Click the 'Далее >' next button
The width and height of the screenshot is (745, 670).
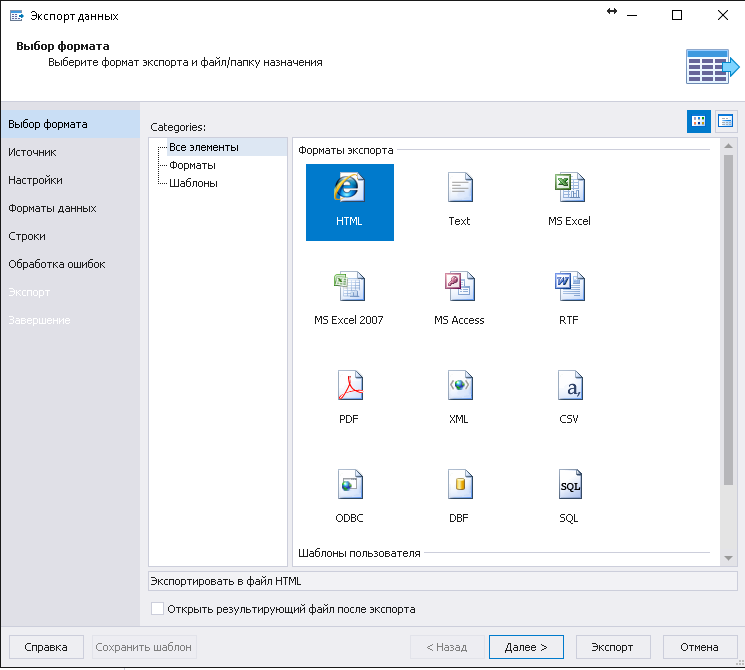[526, 647]
